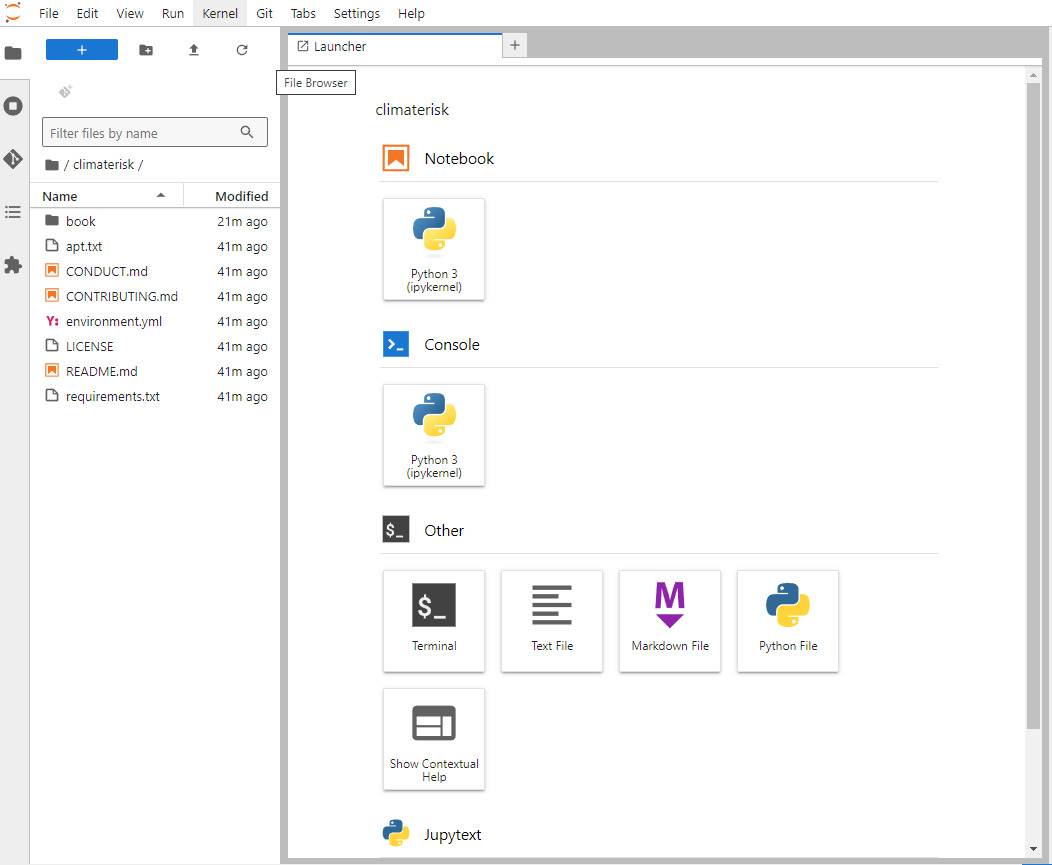Open the File Browser sidebar tab
Viewport: 1052px width, 865px height.
[x=13, y=53]
